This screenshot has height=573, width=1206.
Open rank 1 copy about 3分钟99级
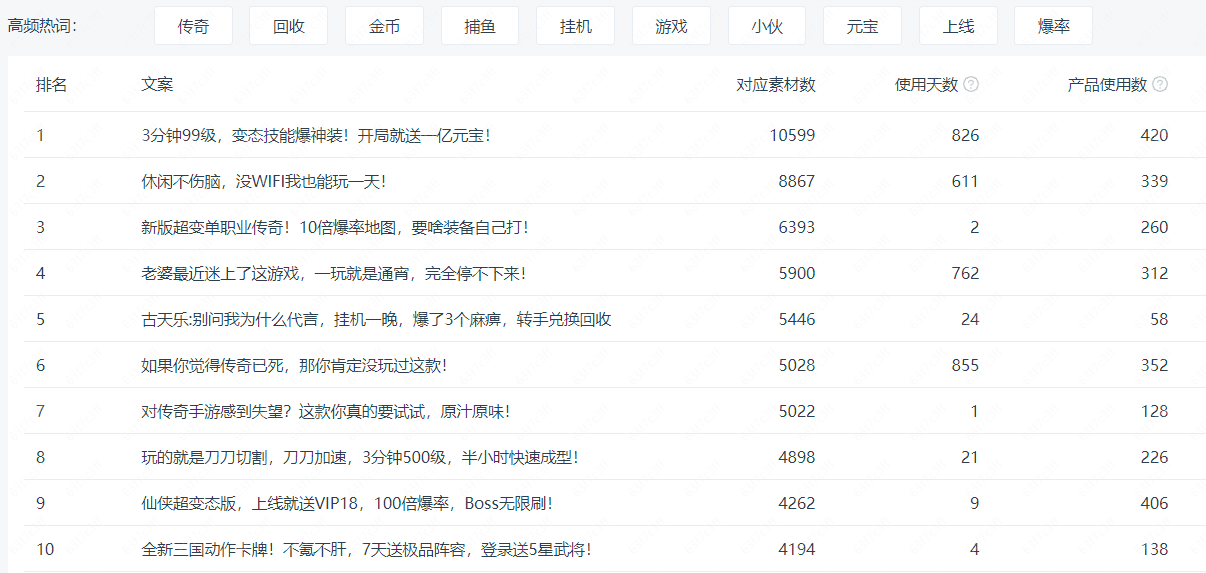point(316,135)
